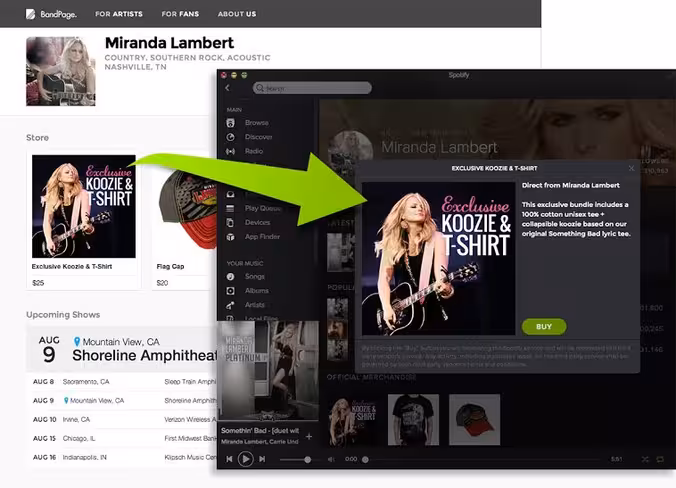Close the Exclusive Koozie & T-Shirt dialog
676x488 pixels.
632,168
